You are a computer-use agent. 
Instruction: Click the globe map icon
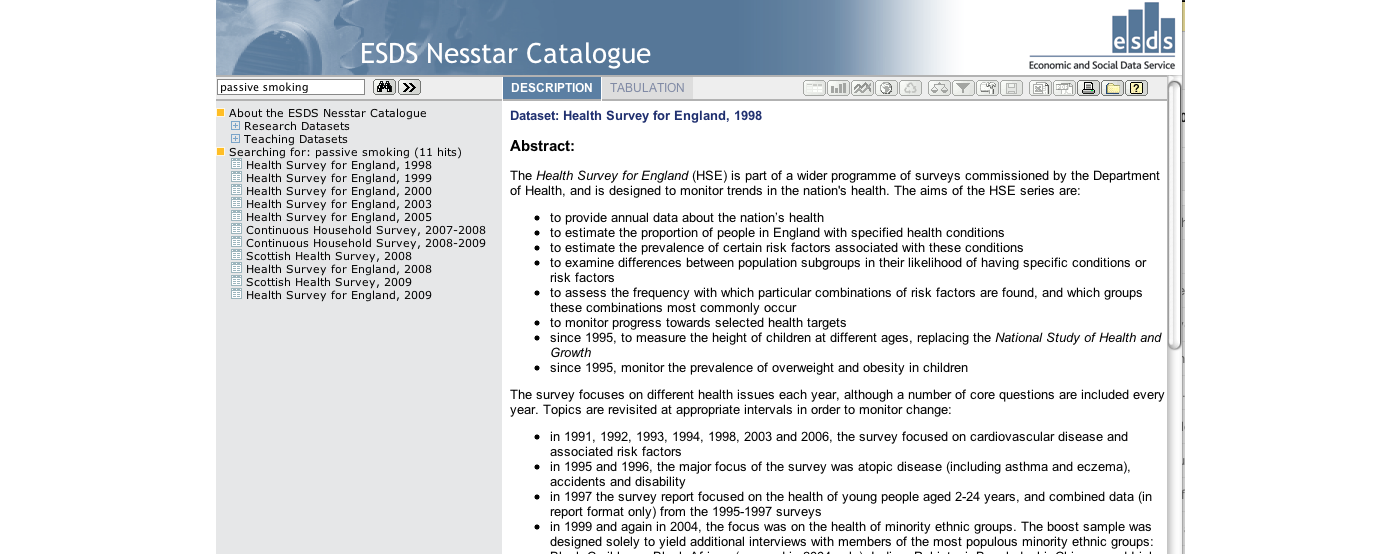coord(886,89)
